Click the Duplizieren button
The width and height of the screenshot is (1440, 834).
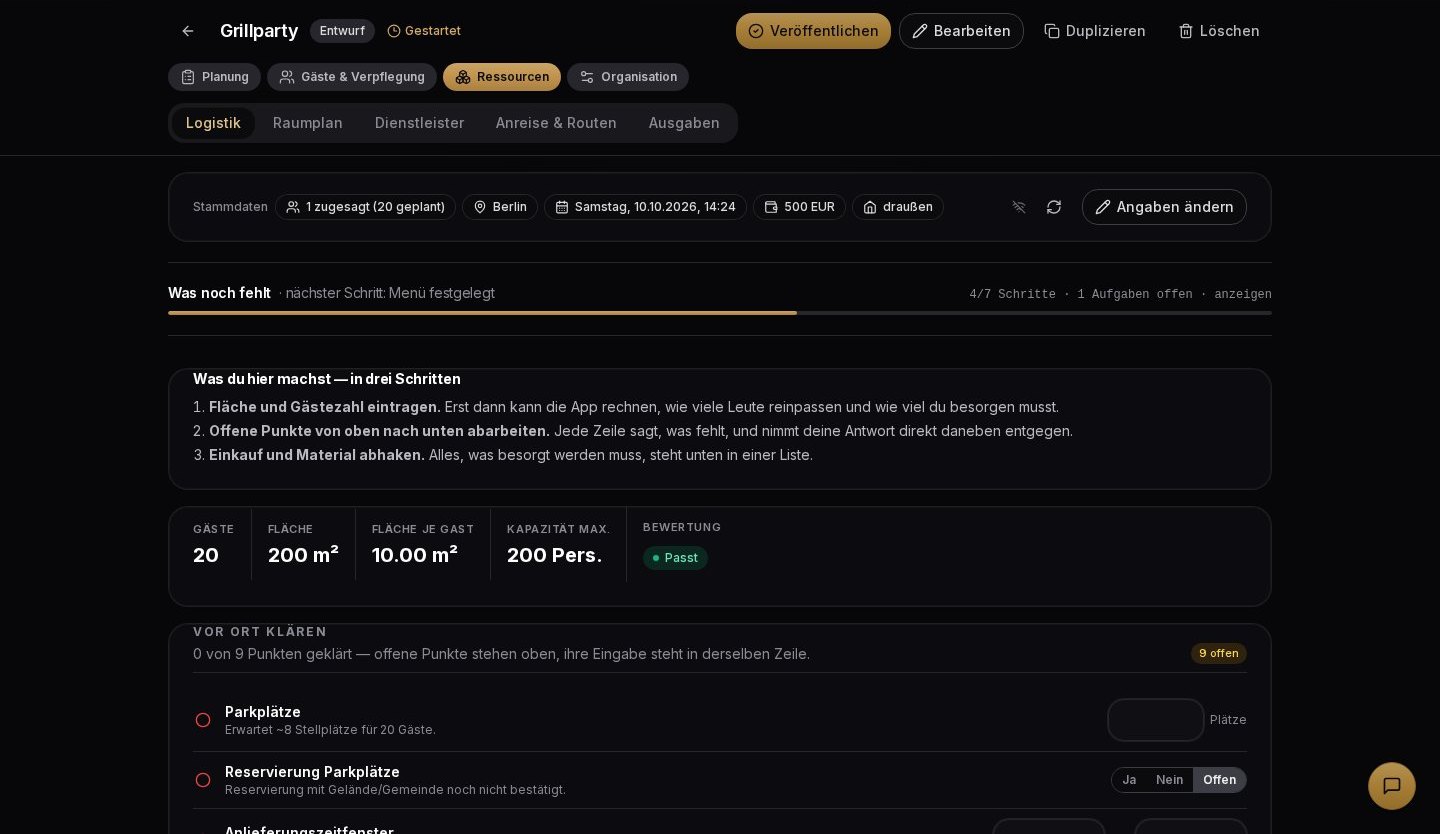pyautogui.click(x=1095, y=31)
